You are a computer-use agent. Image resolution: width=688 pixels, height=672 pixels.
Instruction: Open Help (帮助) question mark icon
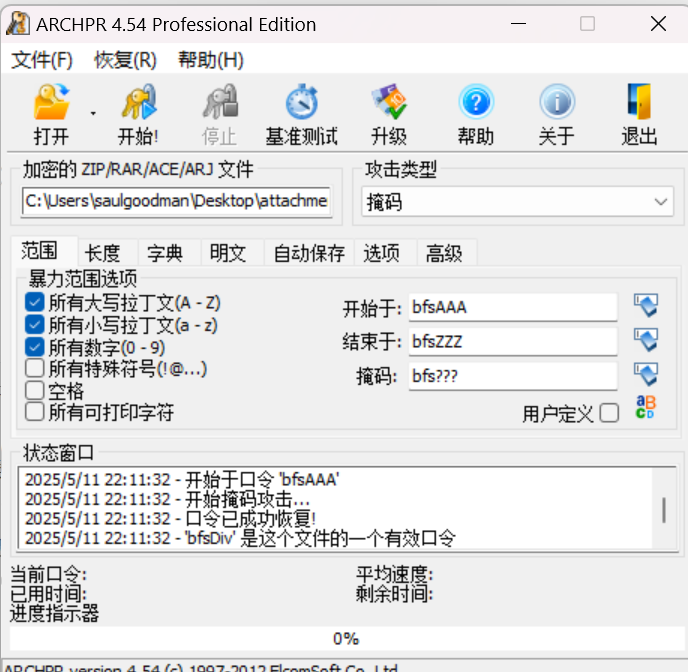coord(477,102)
